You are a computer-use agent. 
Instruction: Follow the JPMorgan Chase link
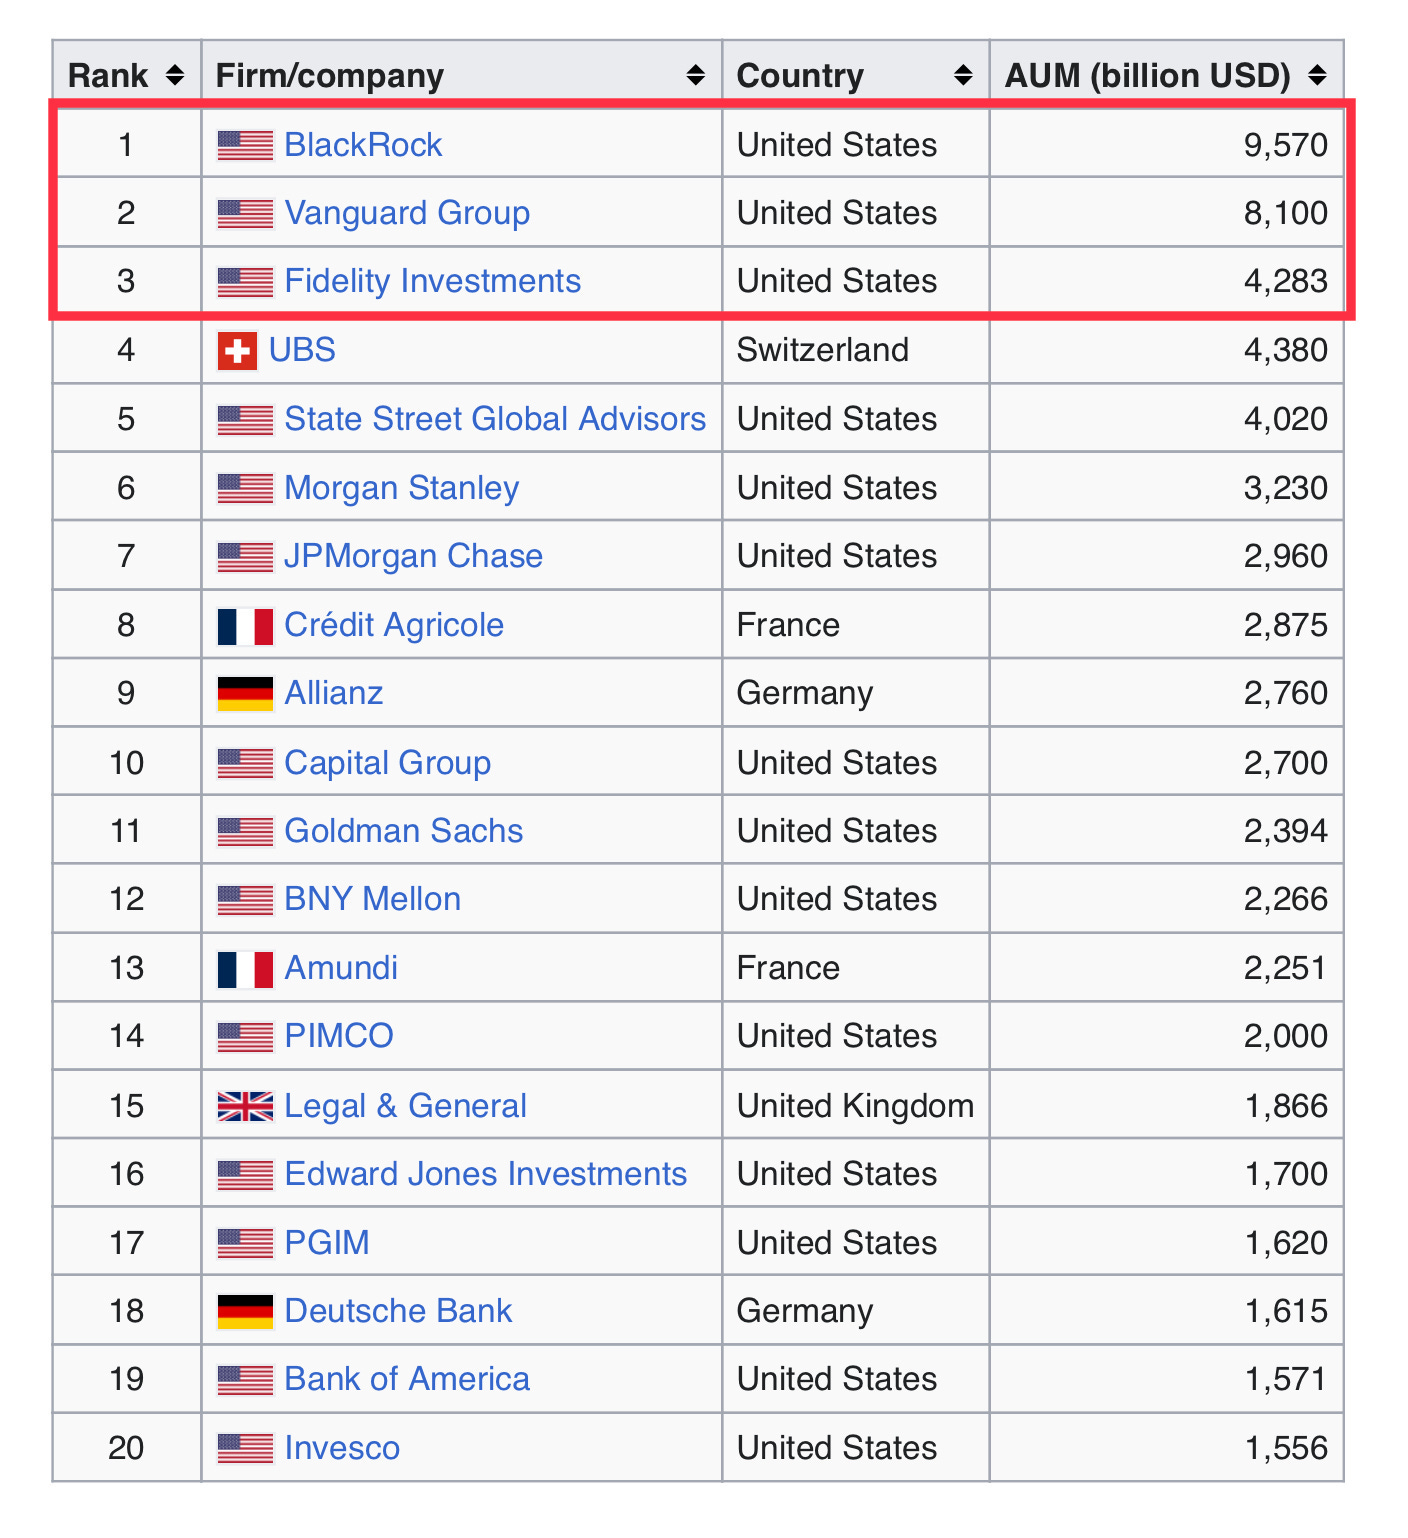point(413,556)
